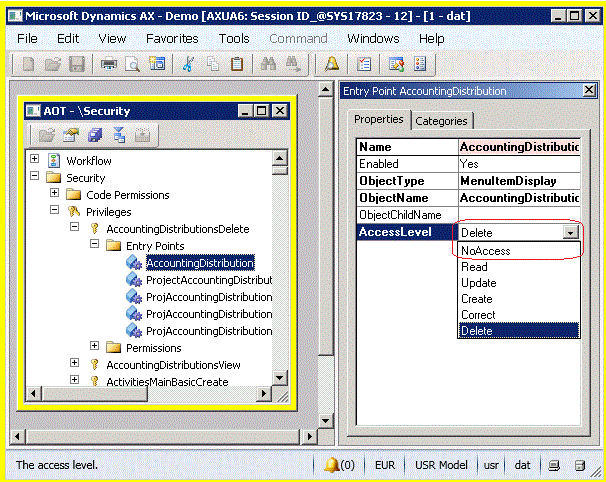
Task: Click the ObjectType value MenuItemDisplay
Action: [x=519, y=181]
